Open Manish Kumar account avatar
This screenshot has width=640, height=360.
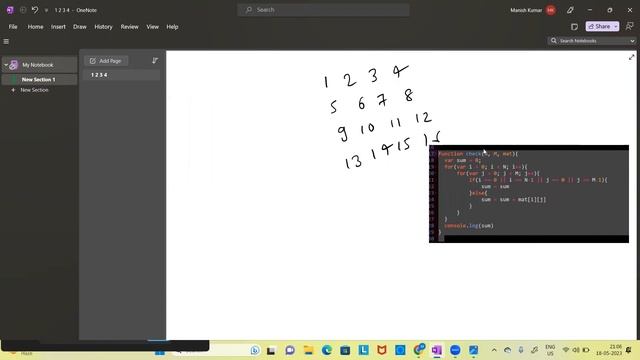click(551, 10)
